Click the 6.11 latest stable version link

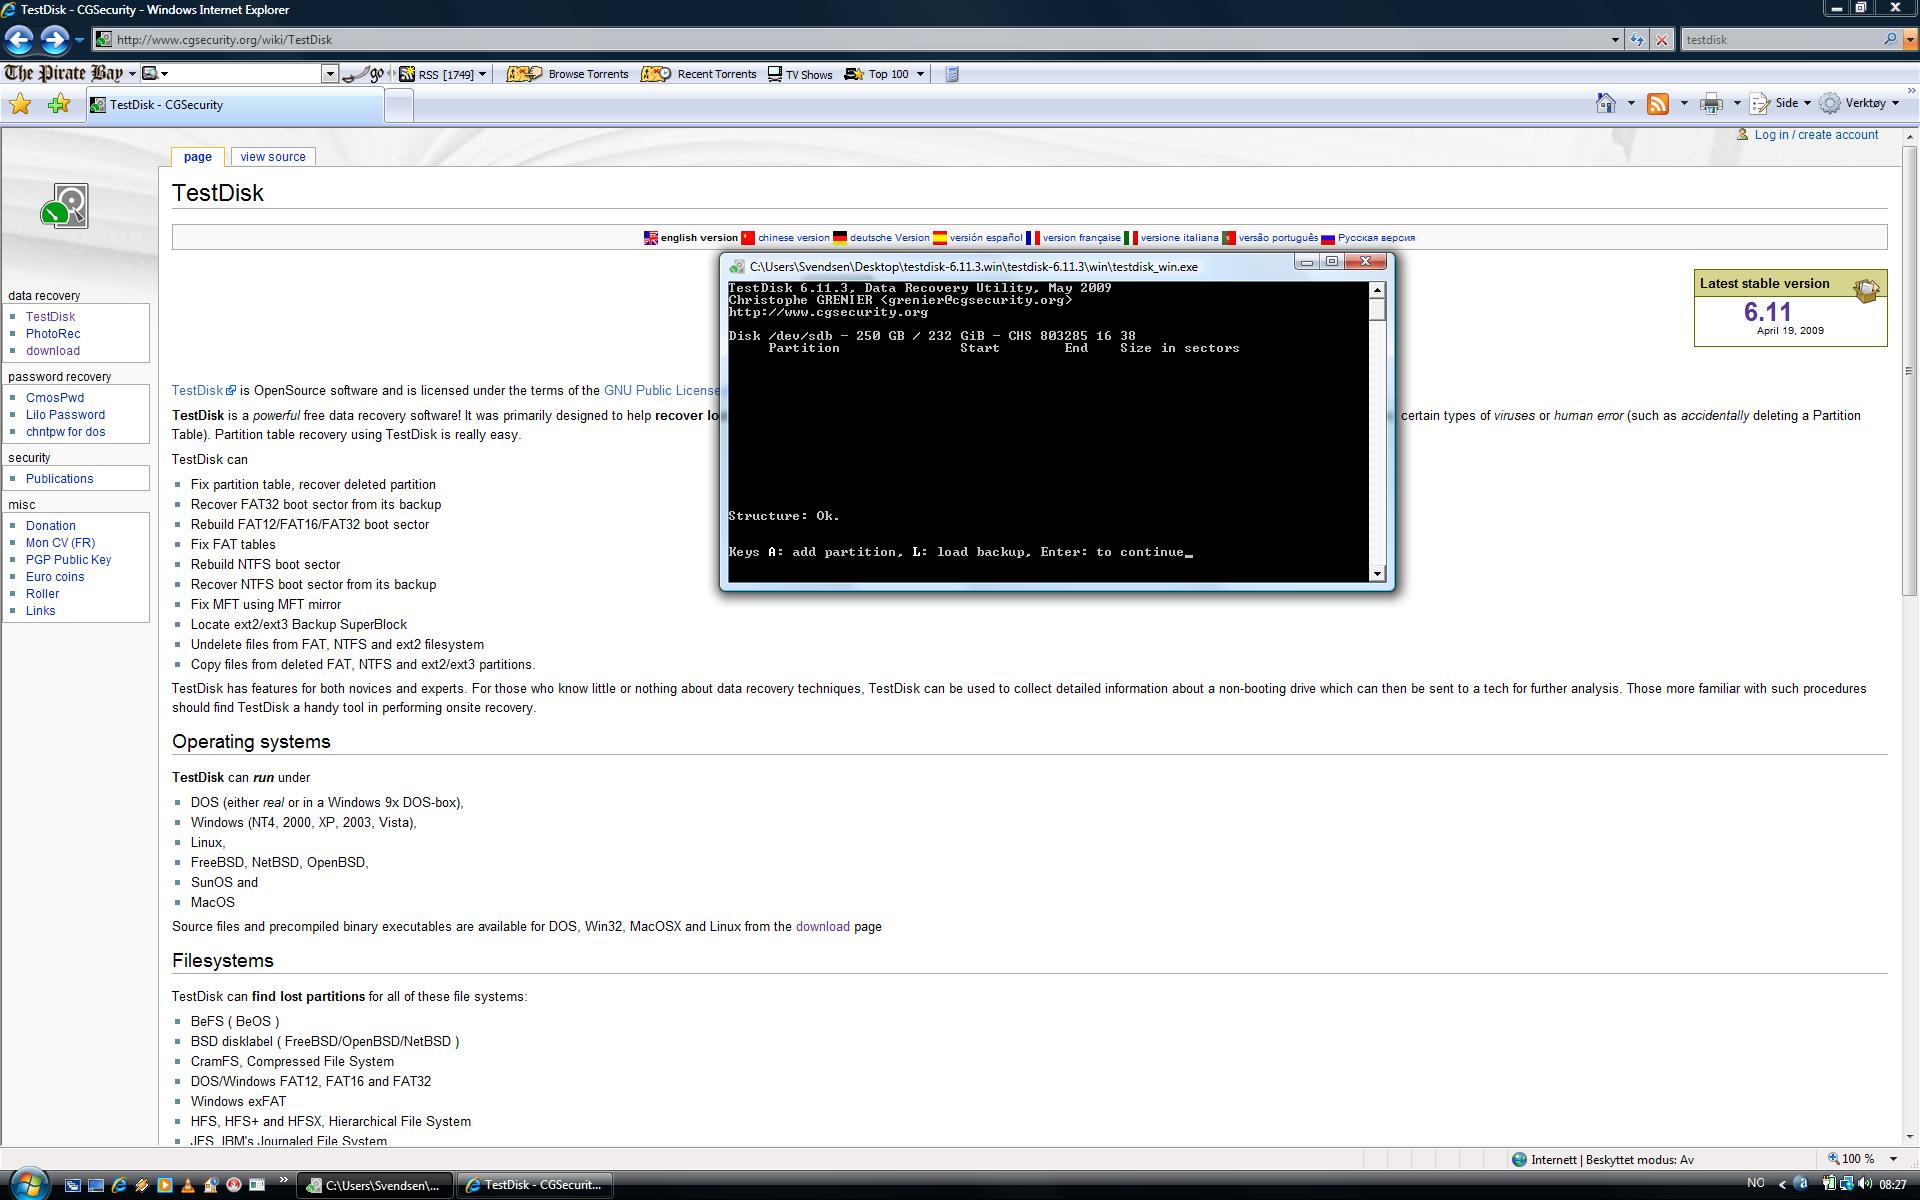tap(1767, 312)
